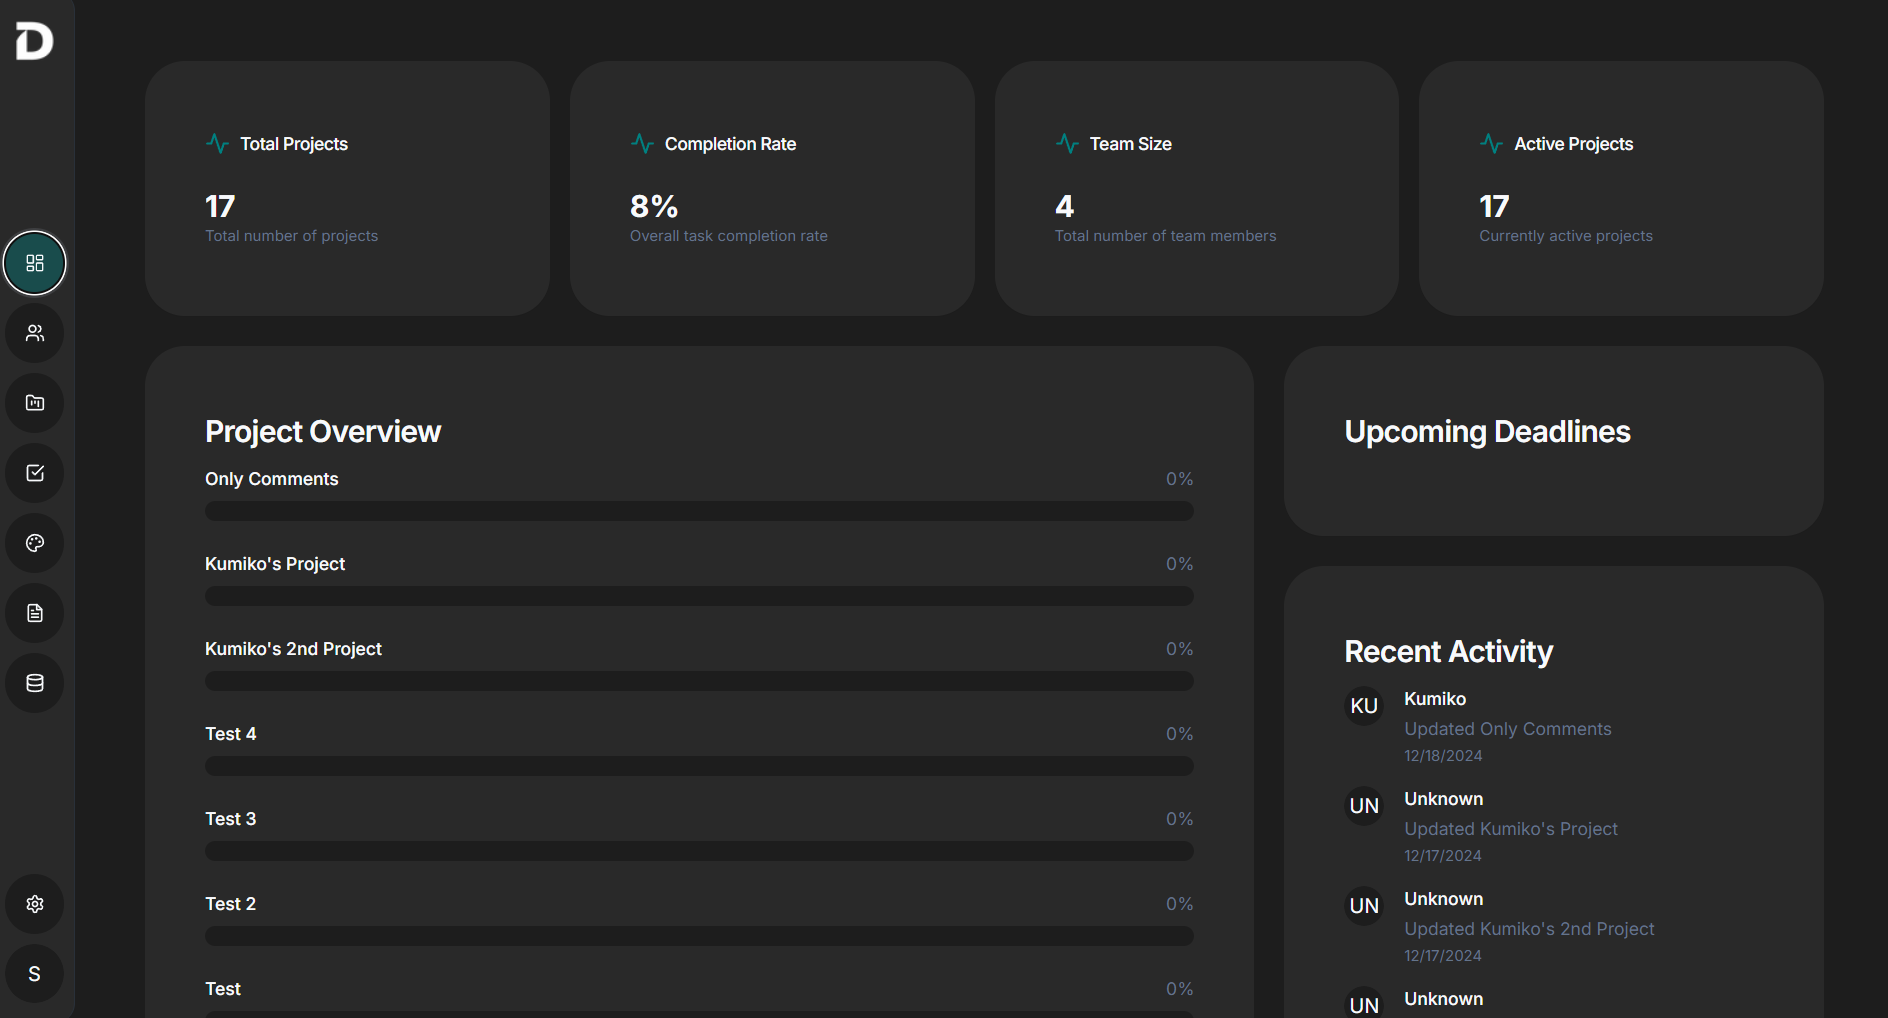This screenshot has height=1018, width=1888.
Task: Select the Test 4 project name
Action: click(230, 734)
